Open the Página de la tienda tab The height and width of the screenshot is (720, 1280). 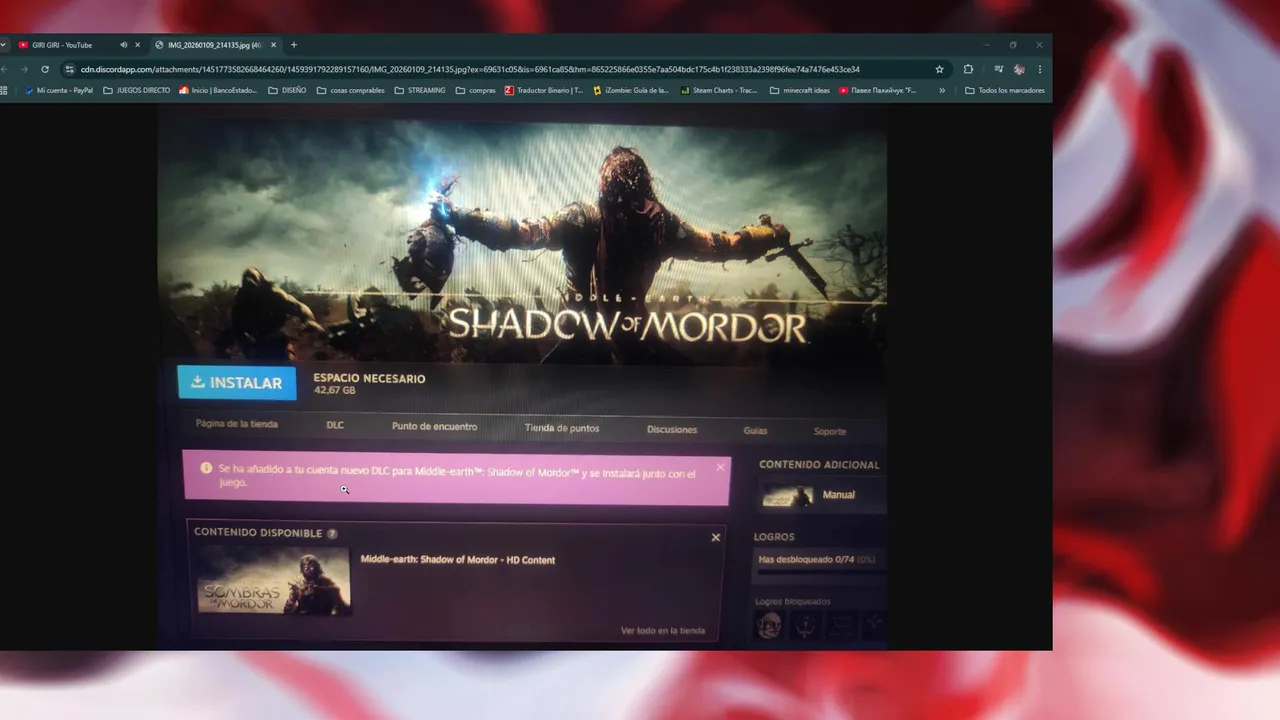[237, 424]
